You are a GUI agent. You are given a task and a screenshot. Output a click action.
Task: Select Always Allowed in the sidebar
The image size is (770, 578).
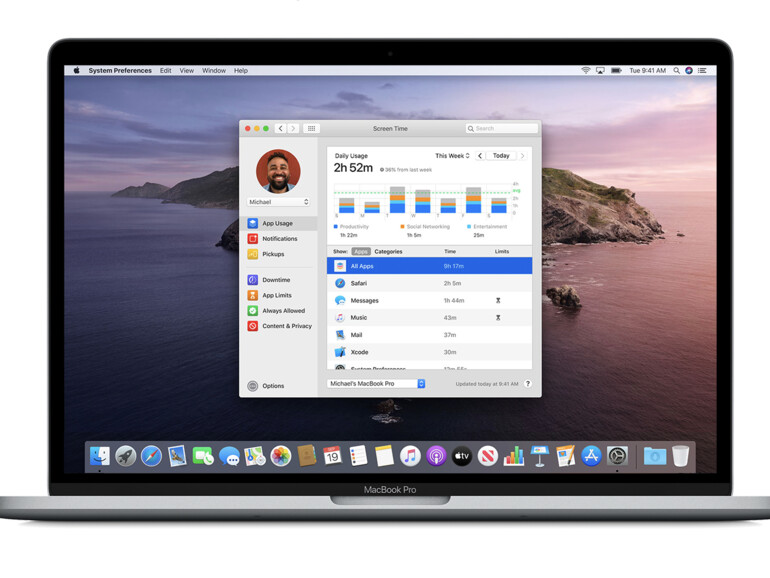coord(278,311)
